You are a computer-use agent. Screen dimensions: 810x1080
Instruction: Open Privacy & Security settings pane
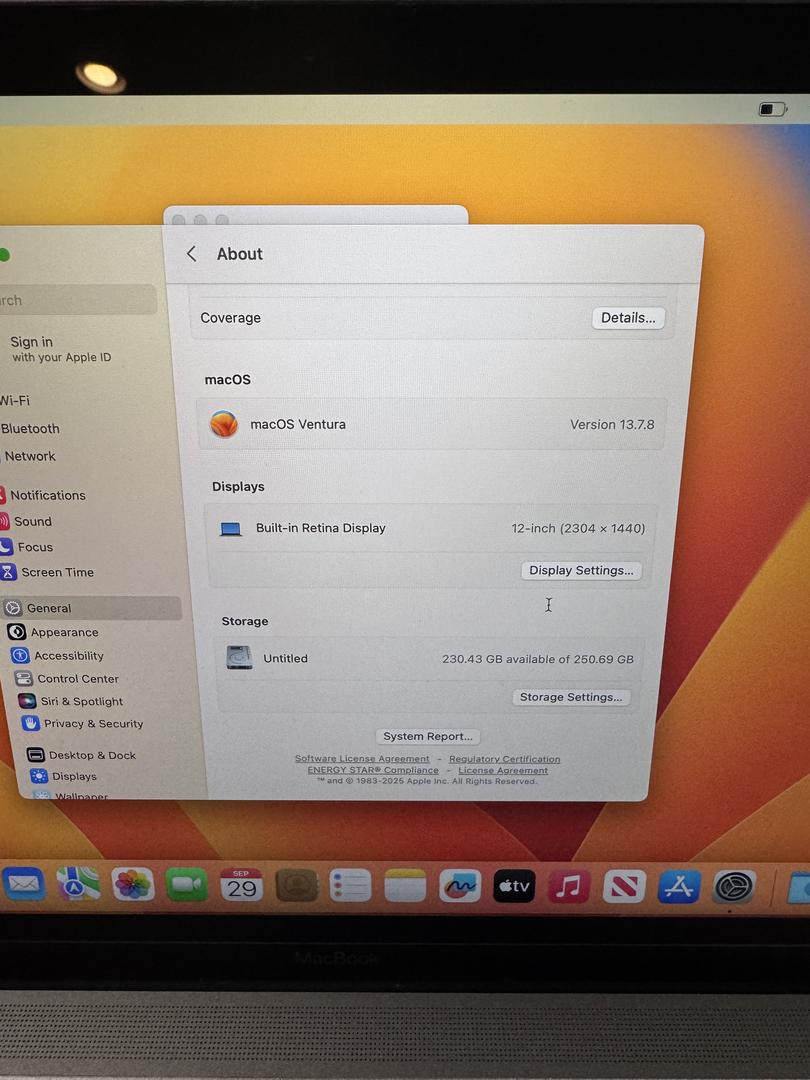click(x=92, y=724)
